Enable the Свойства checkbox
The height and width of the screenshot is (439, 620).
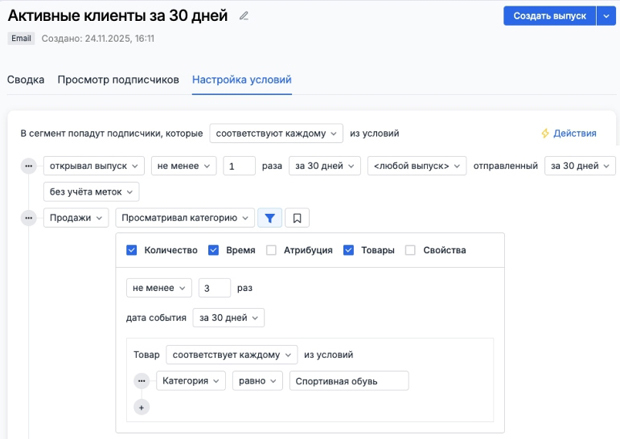410,250
